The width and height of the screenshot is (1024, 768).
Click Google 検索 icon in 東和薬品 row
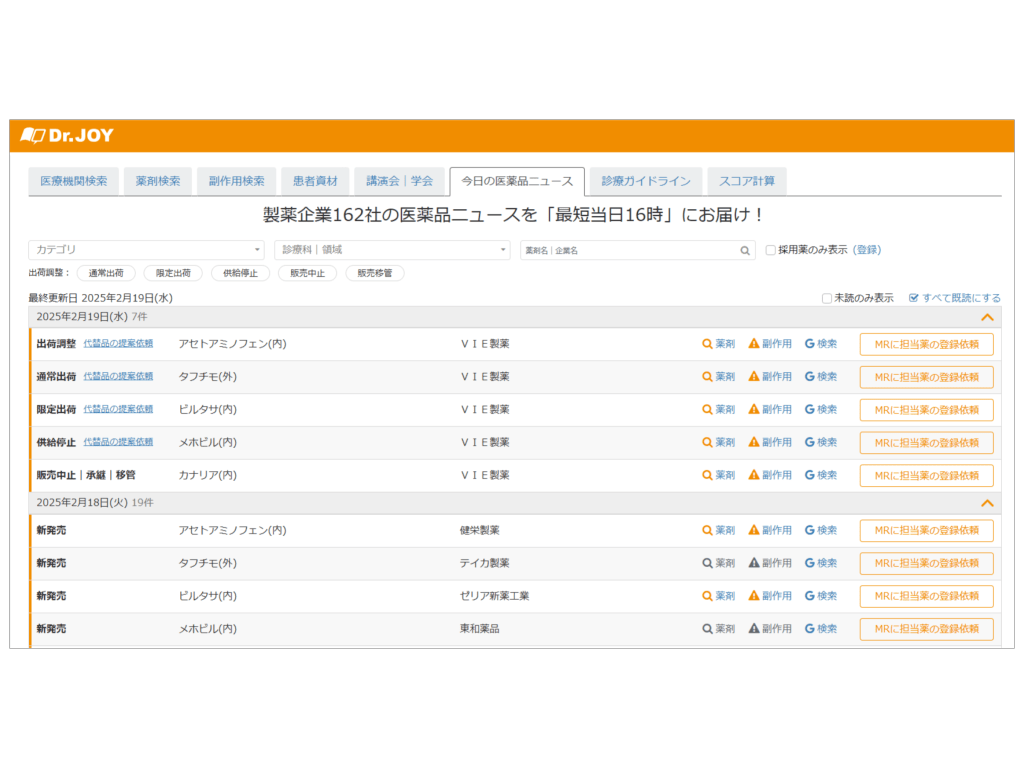coord(810,629)
